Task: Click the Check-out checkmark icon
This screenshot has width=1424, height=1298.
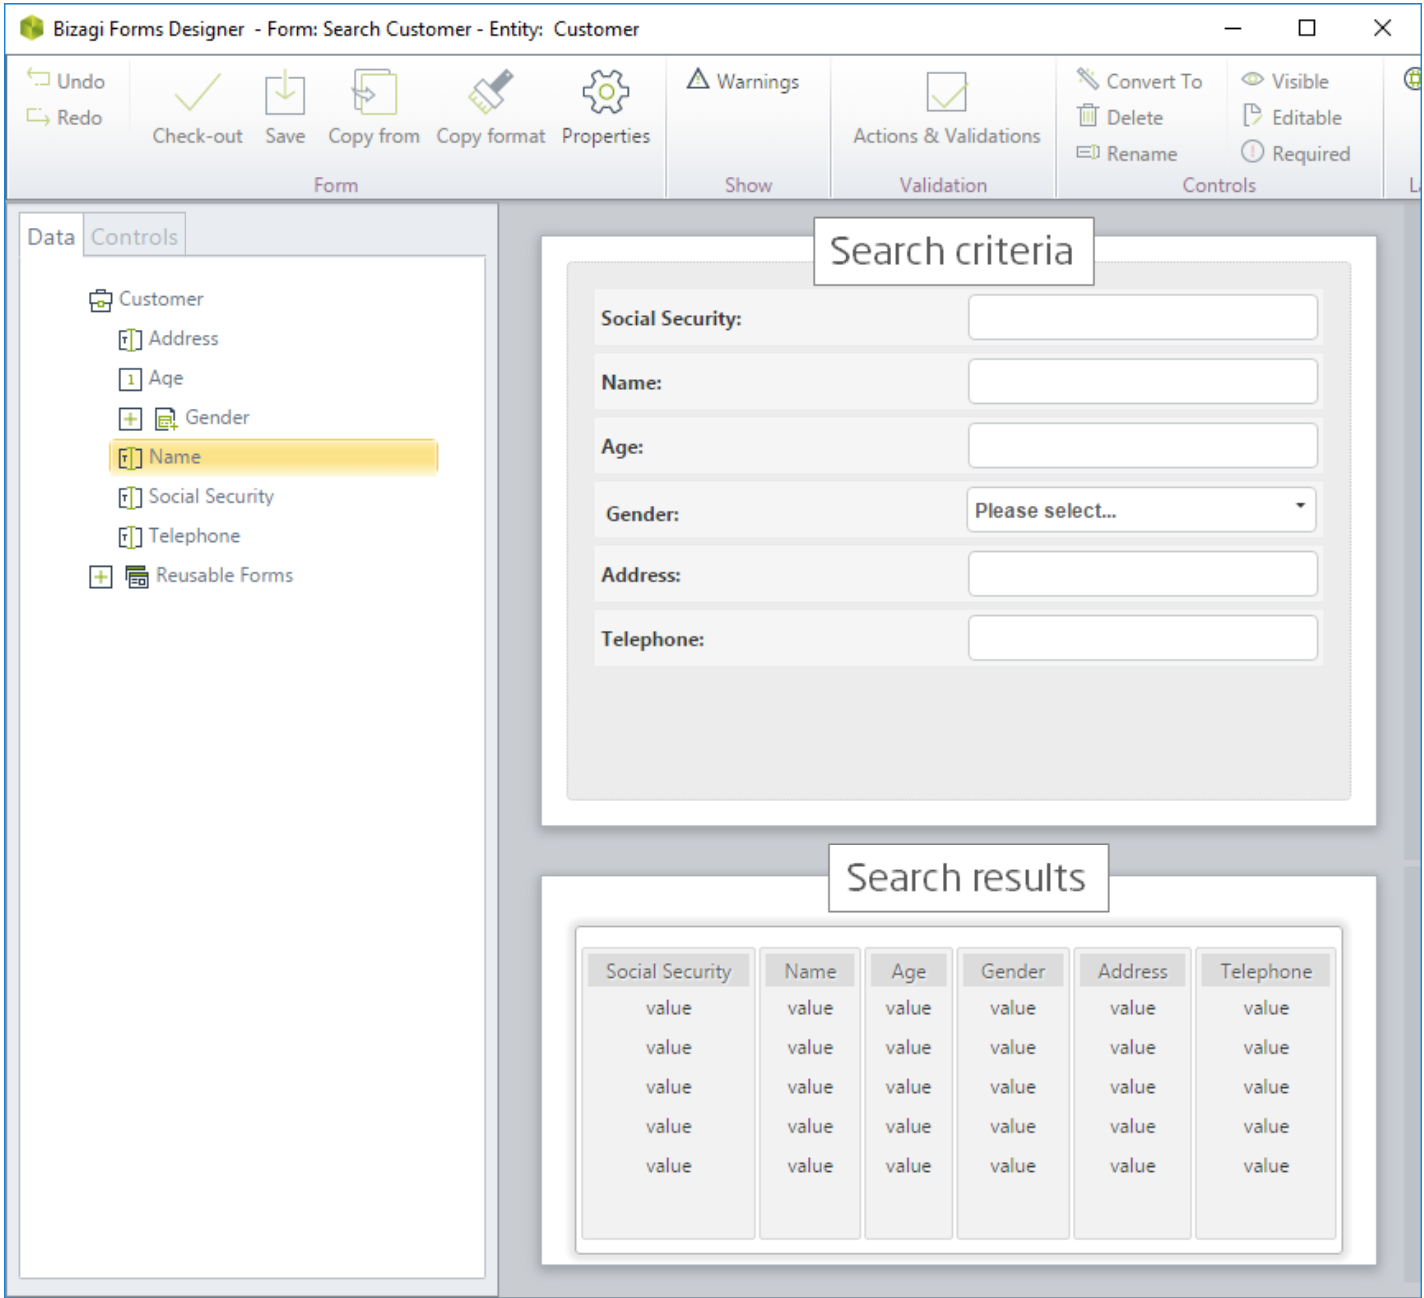Action: 197,94
